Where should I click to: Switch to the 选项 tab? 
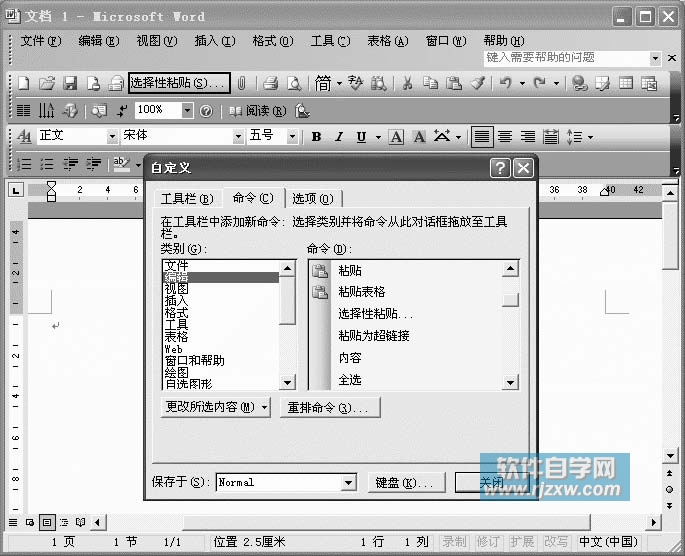(313, 199)
